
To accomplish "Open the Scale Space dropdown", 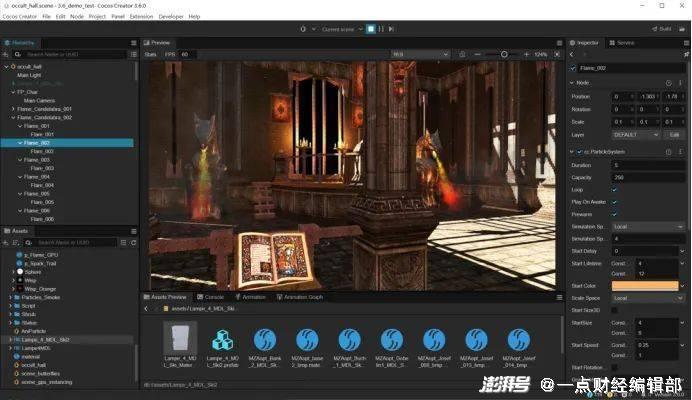I will 648,298.
